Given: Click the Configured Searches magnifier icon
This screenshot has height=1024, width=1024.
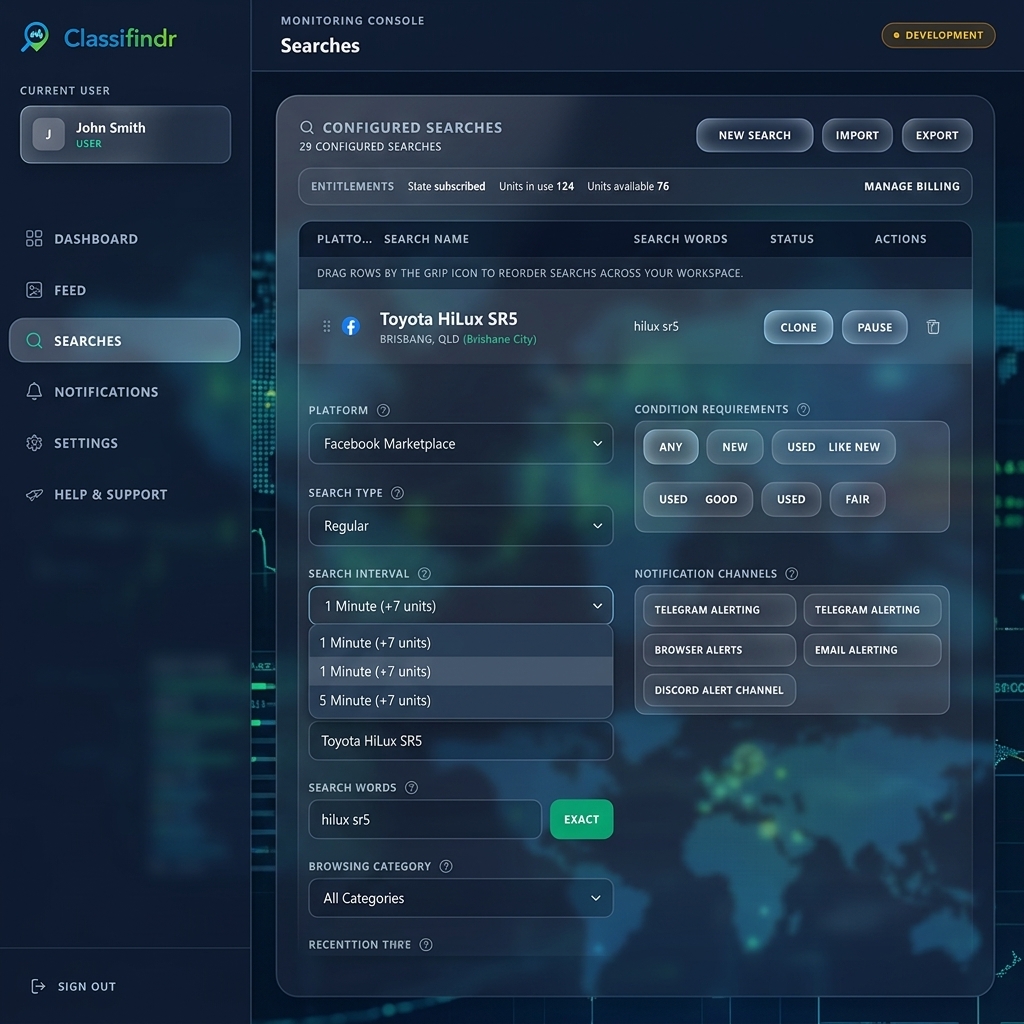Looking at the screenshot, I should pyautogui.click(x=306, y=127).
